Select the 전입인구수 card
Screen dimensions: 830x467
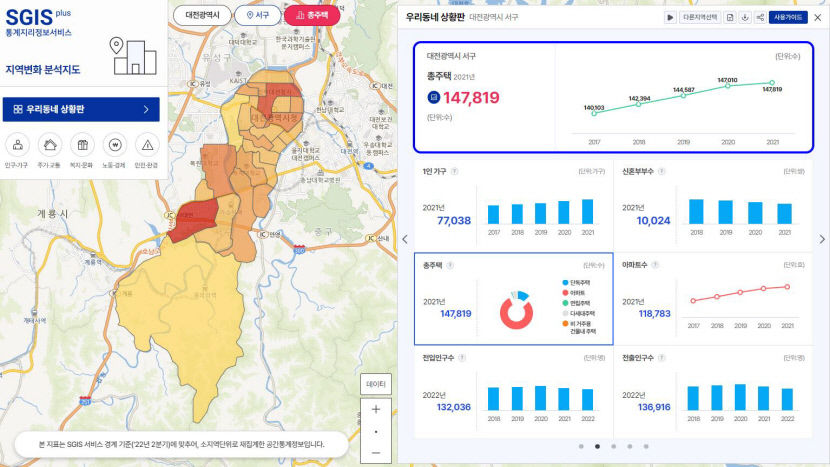pos(513,392)
